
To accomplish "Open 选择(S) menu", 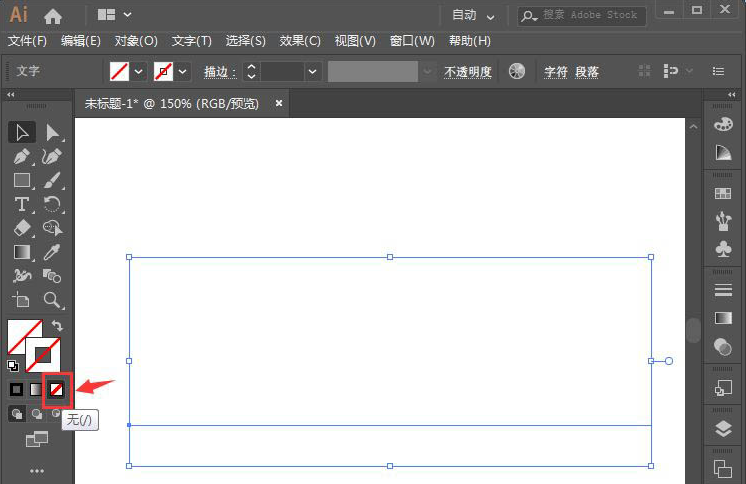I will pyautogui.click(x=245, y=41).
